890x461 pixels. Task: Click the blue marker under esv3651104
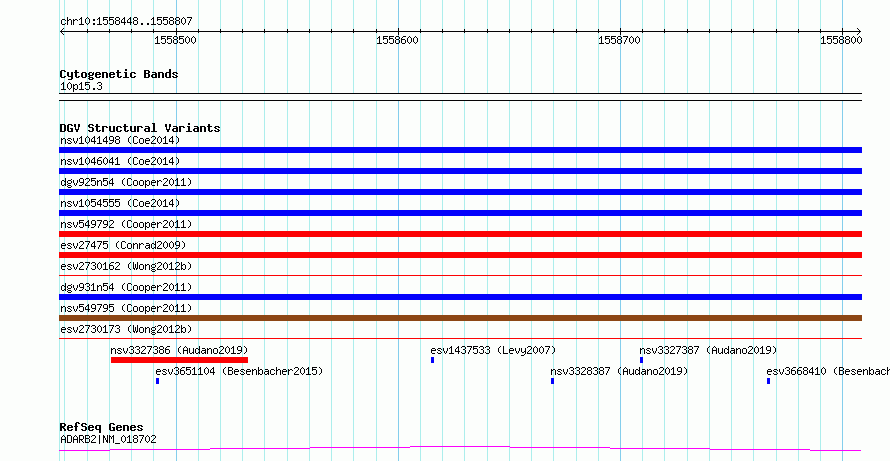pos(157,381)
